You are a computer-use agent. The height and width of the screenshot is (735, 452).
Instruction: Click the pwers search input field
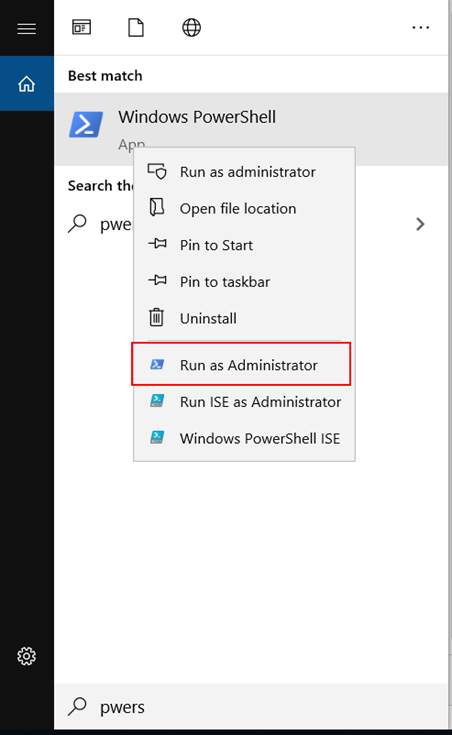tap(251, 706)
